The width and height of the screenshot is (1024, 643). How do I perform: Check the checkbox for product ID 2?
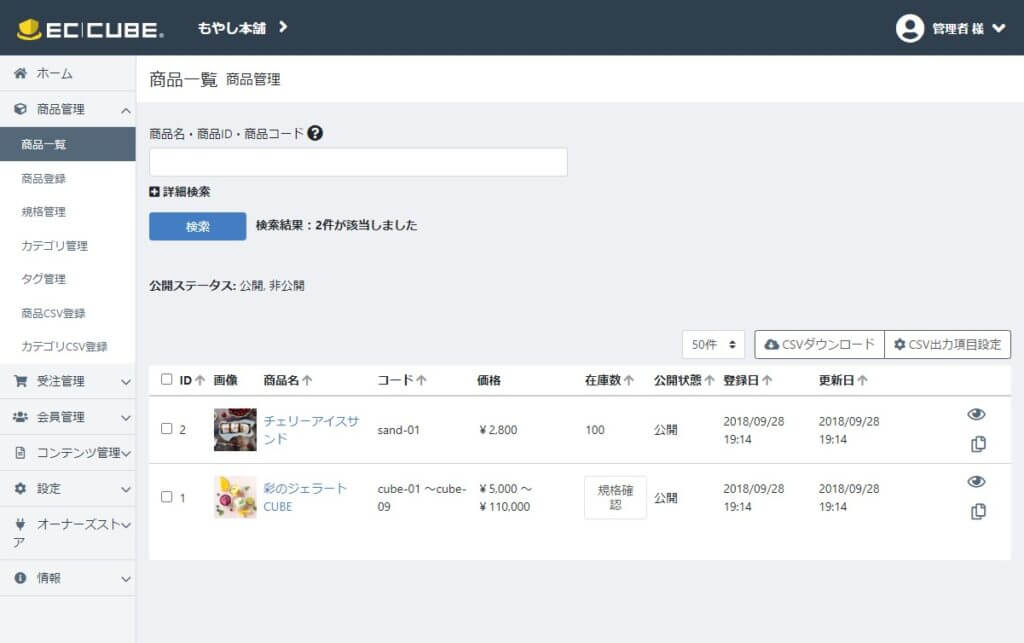click(167, 429)
